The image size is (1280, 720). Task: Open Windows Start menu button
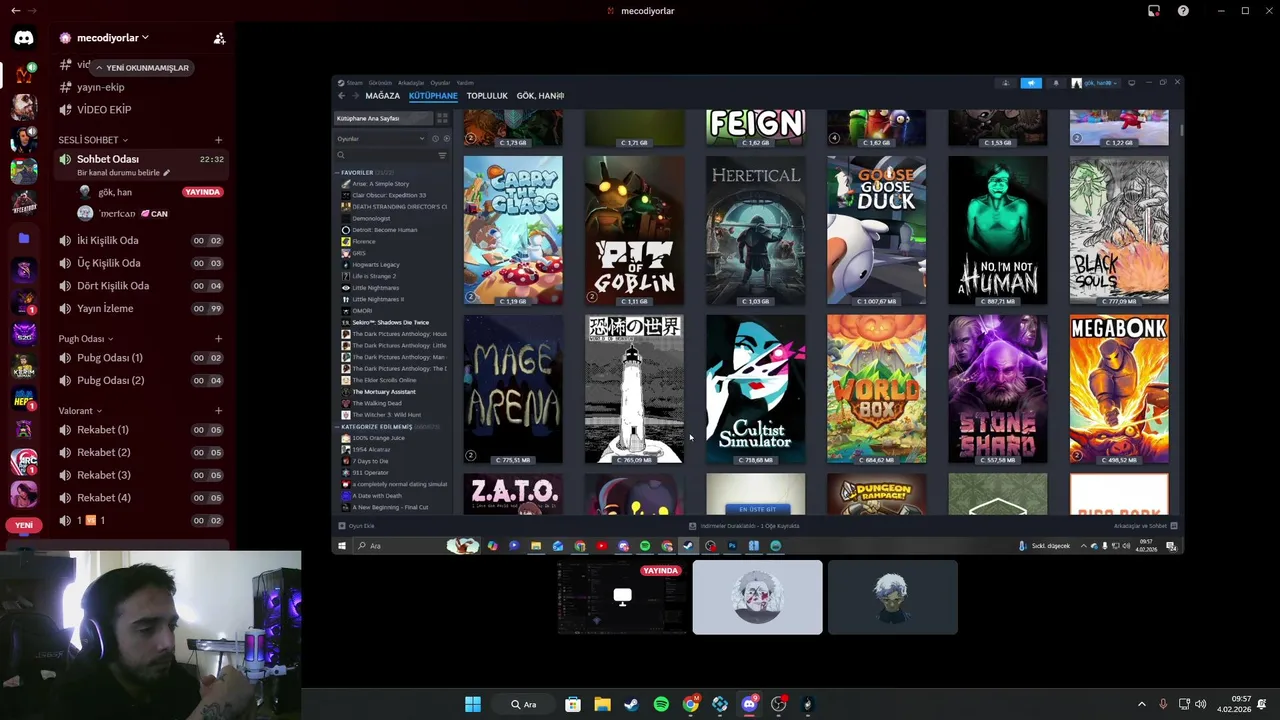pyautogui.click(x=472, y=704)
